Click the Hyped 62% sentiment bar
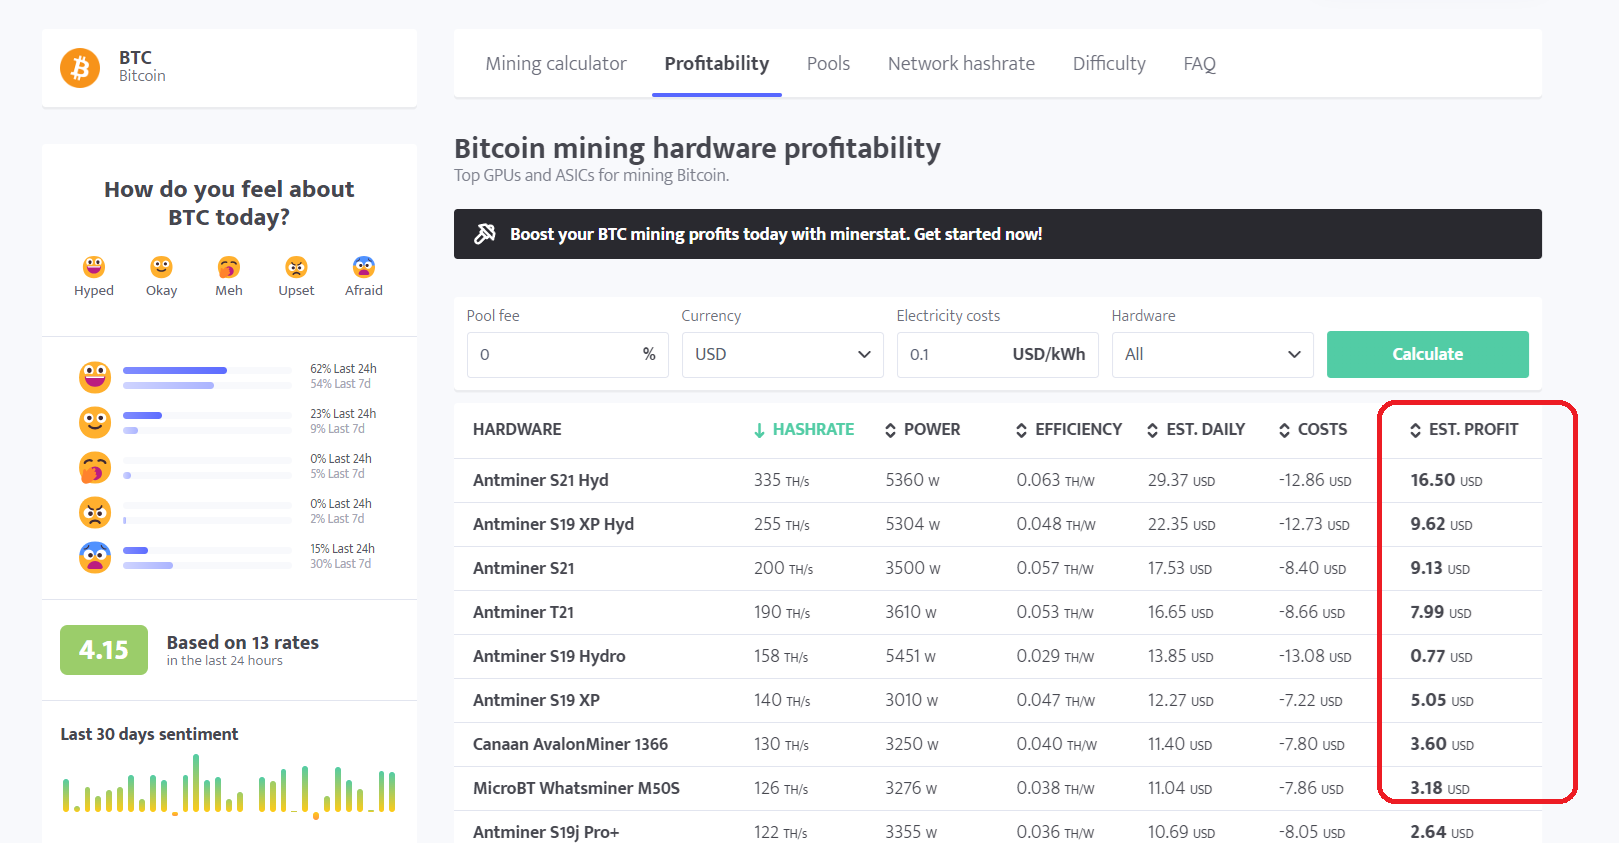1619x843 pixels. pos(207,371)
